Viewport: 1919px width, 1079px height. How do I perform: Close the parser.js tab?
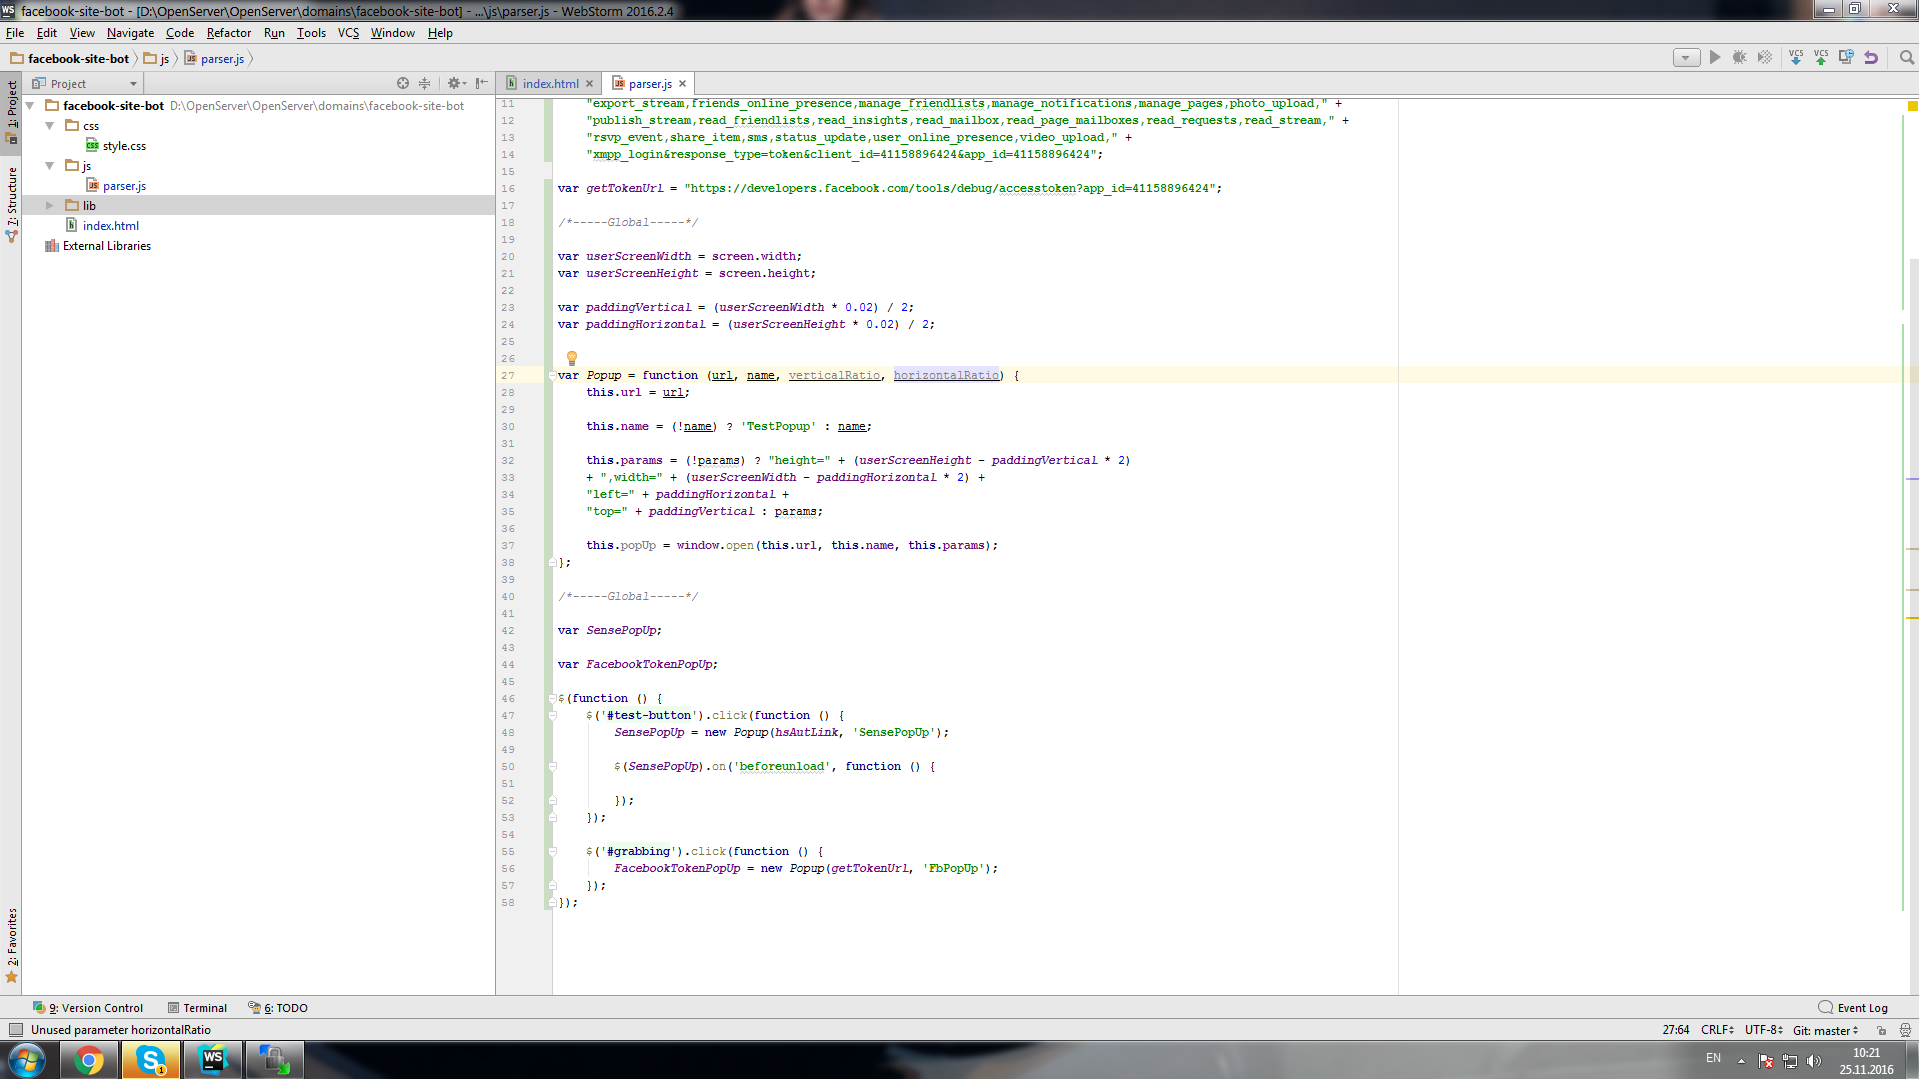coord(683,84)
